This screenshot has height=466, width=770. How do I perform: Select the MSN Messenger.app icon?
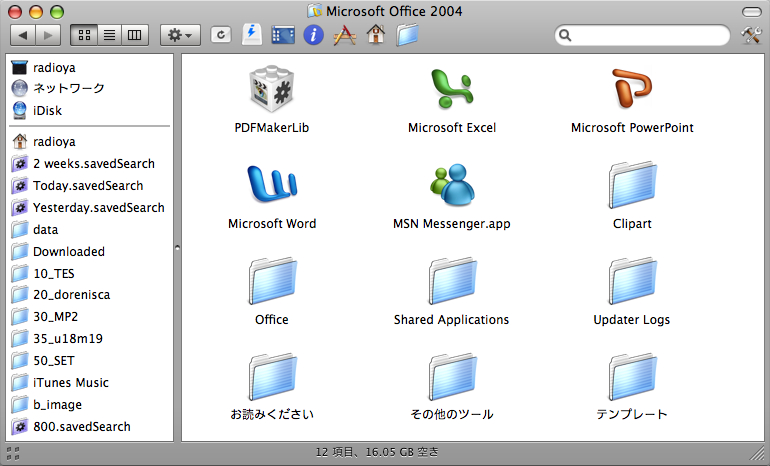452,185
